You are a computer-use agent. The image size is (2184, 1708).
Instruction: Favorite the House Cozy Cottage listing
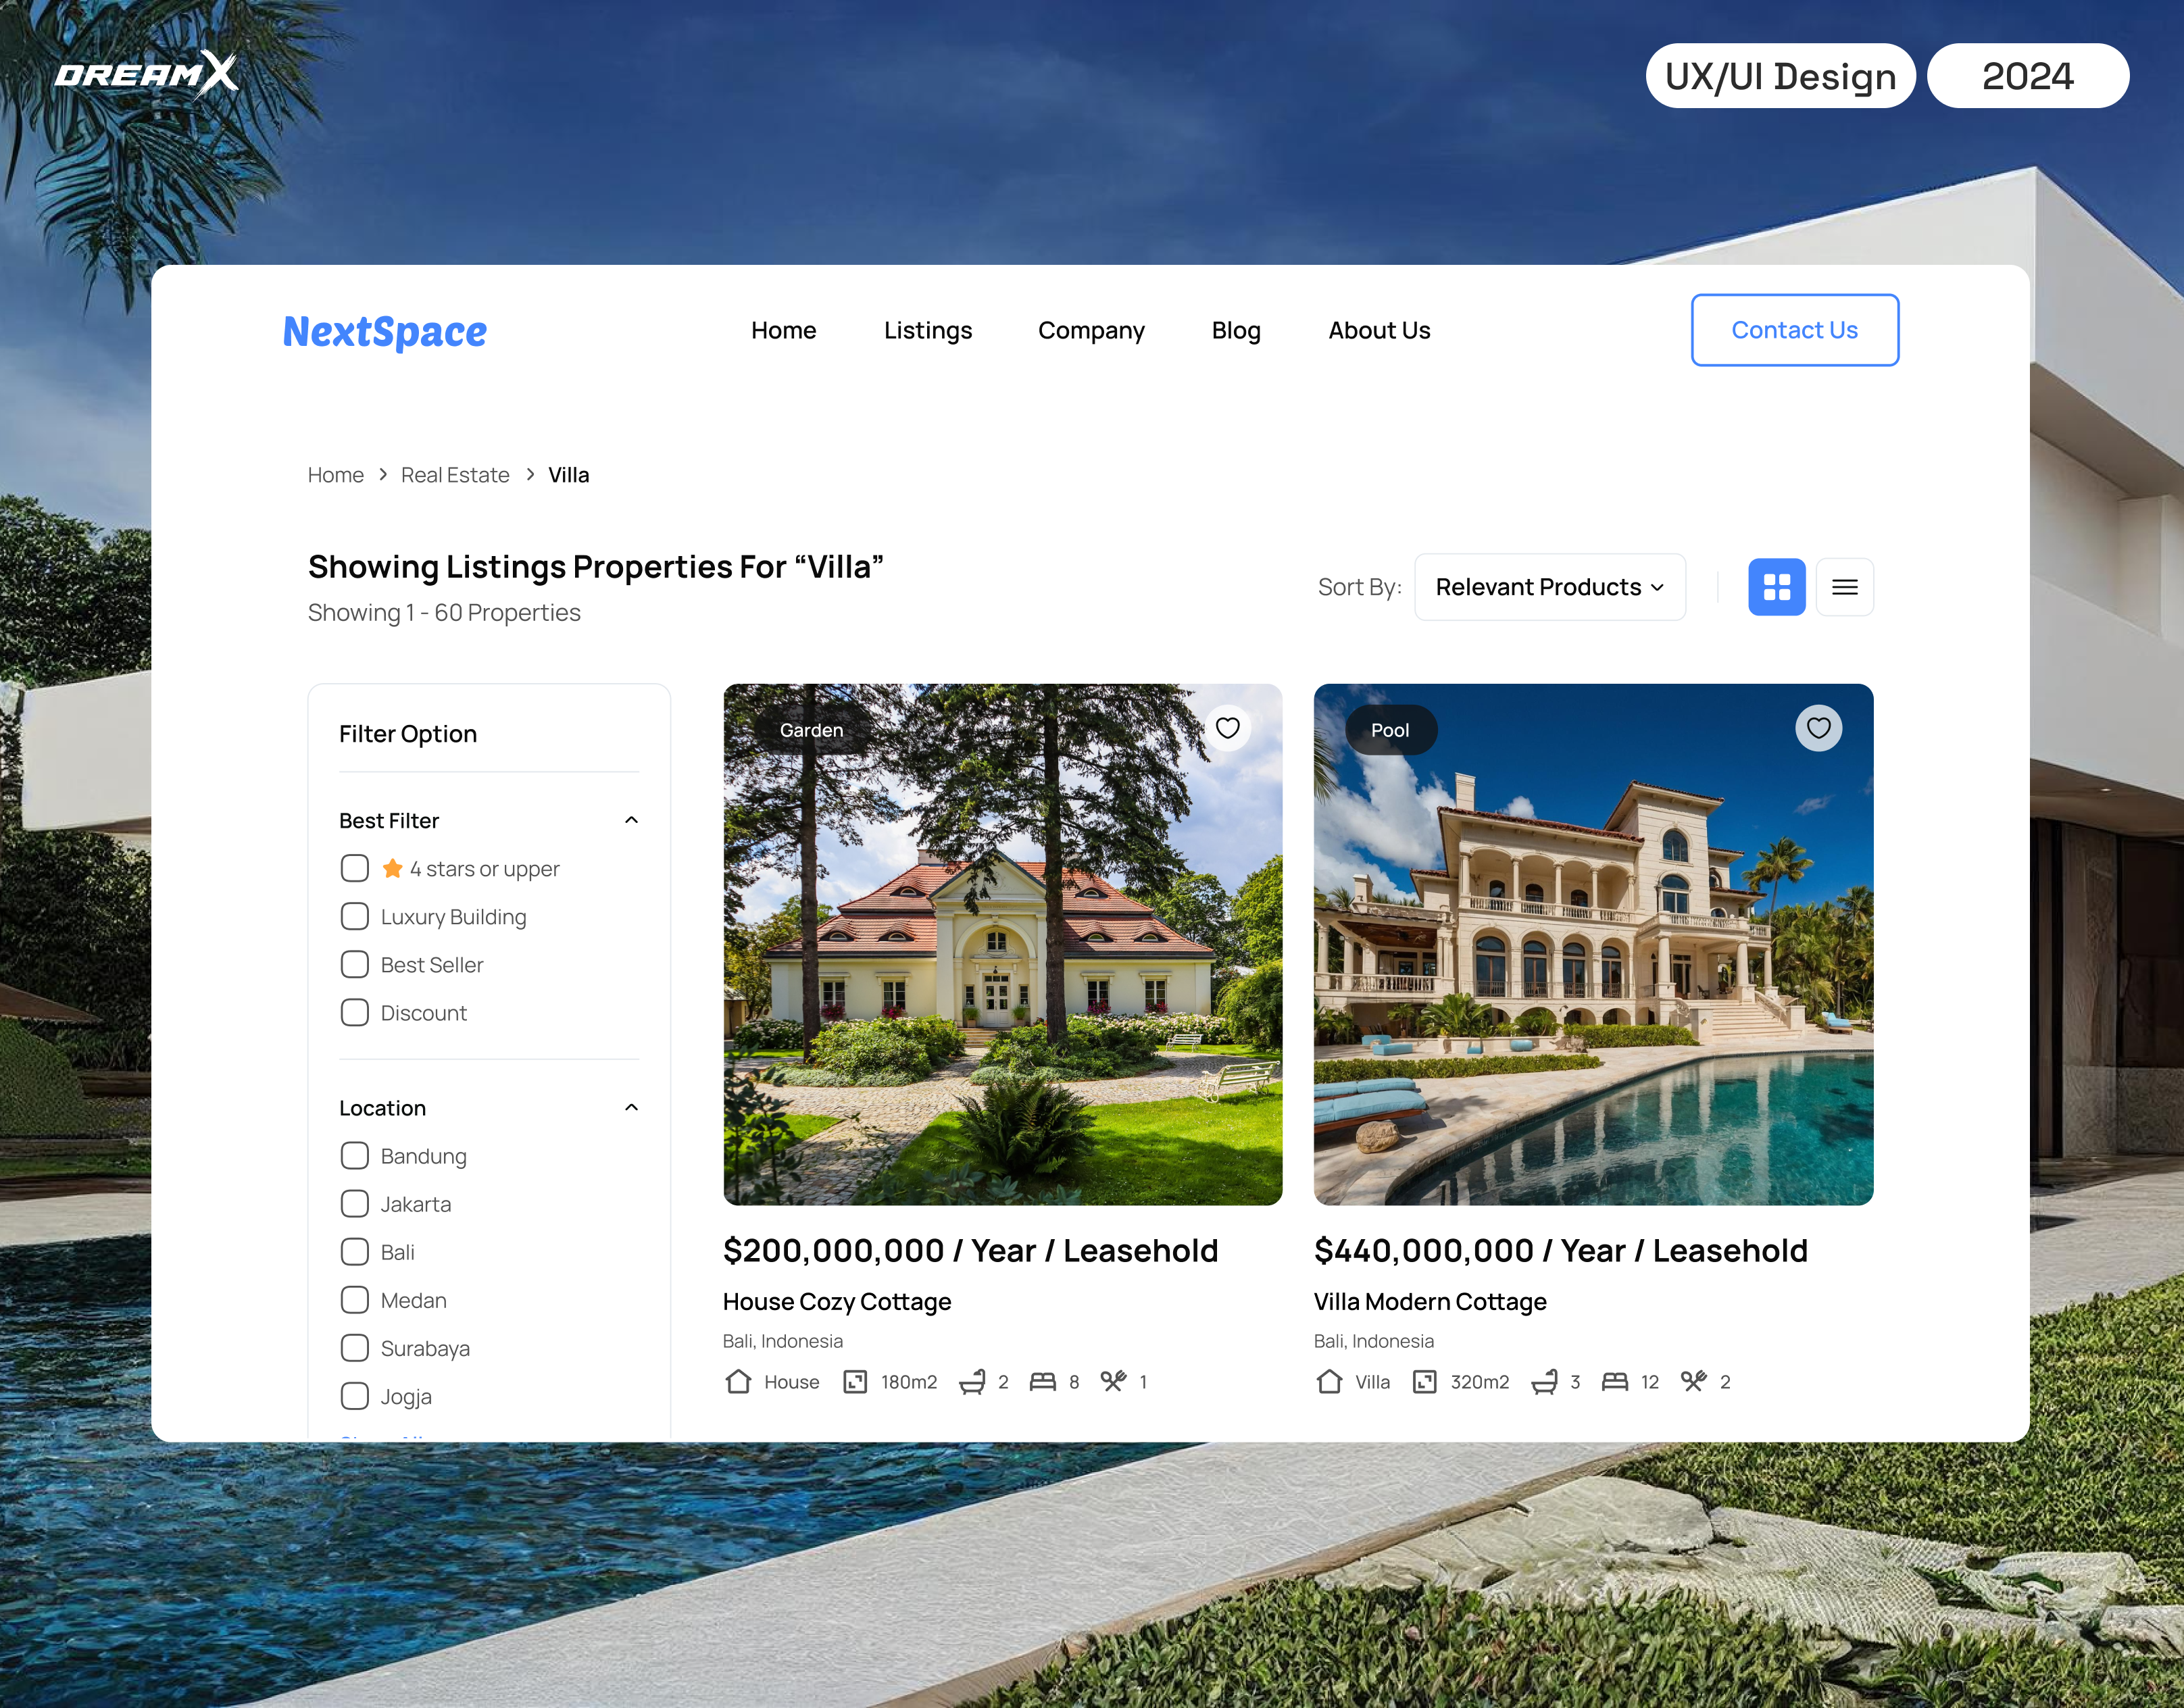click(x=1227, y=728)
